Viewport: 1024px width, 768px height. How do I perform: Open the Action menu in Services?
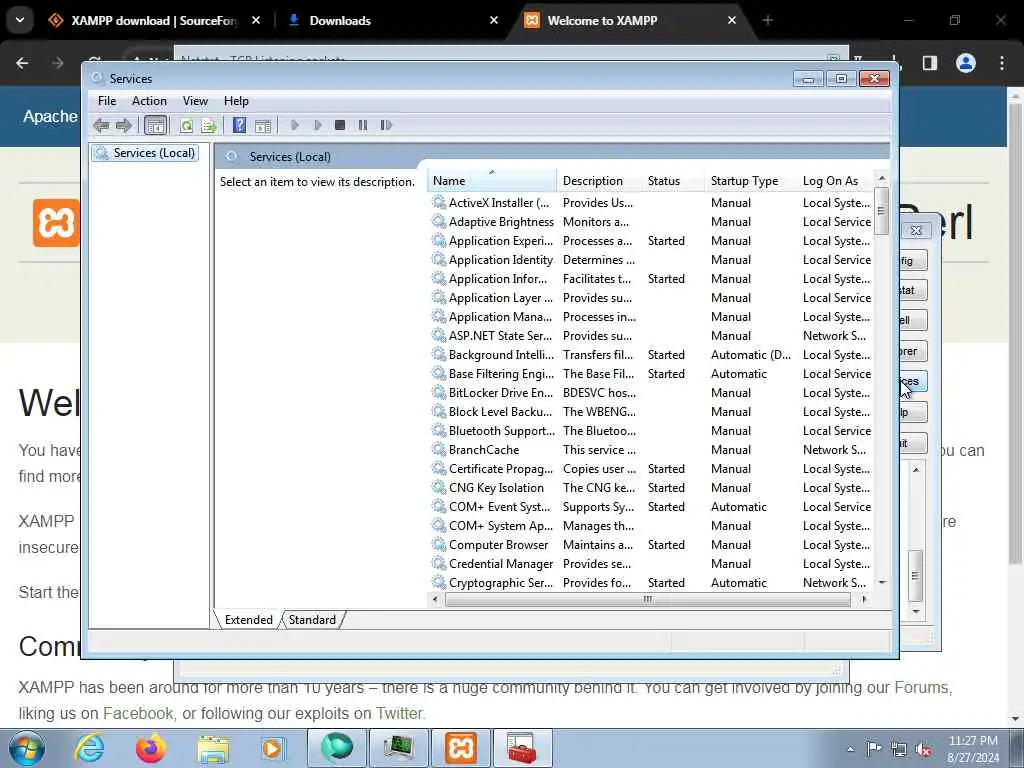click(149, 101)
